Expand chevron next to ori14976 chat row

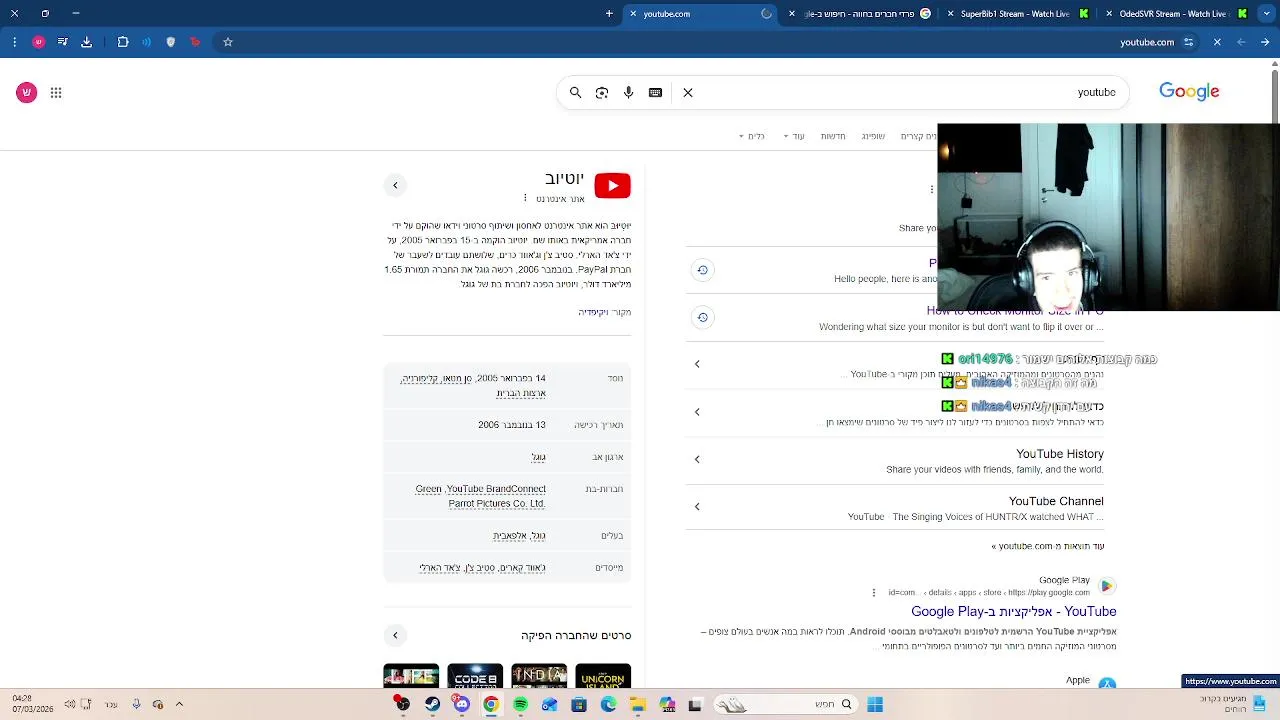pyautogui.click(x=697, y=364)
